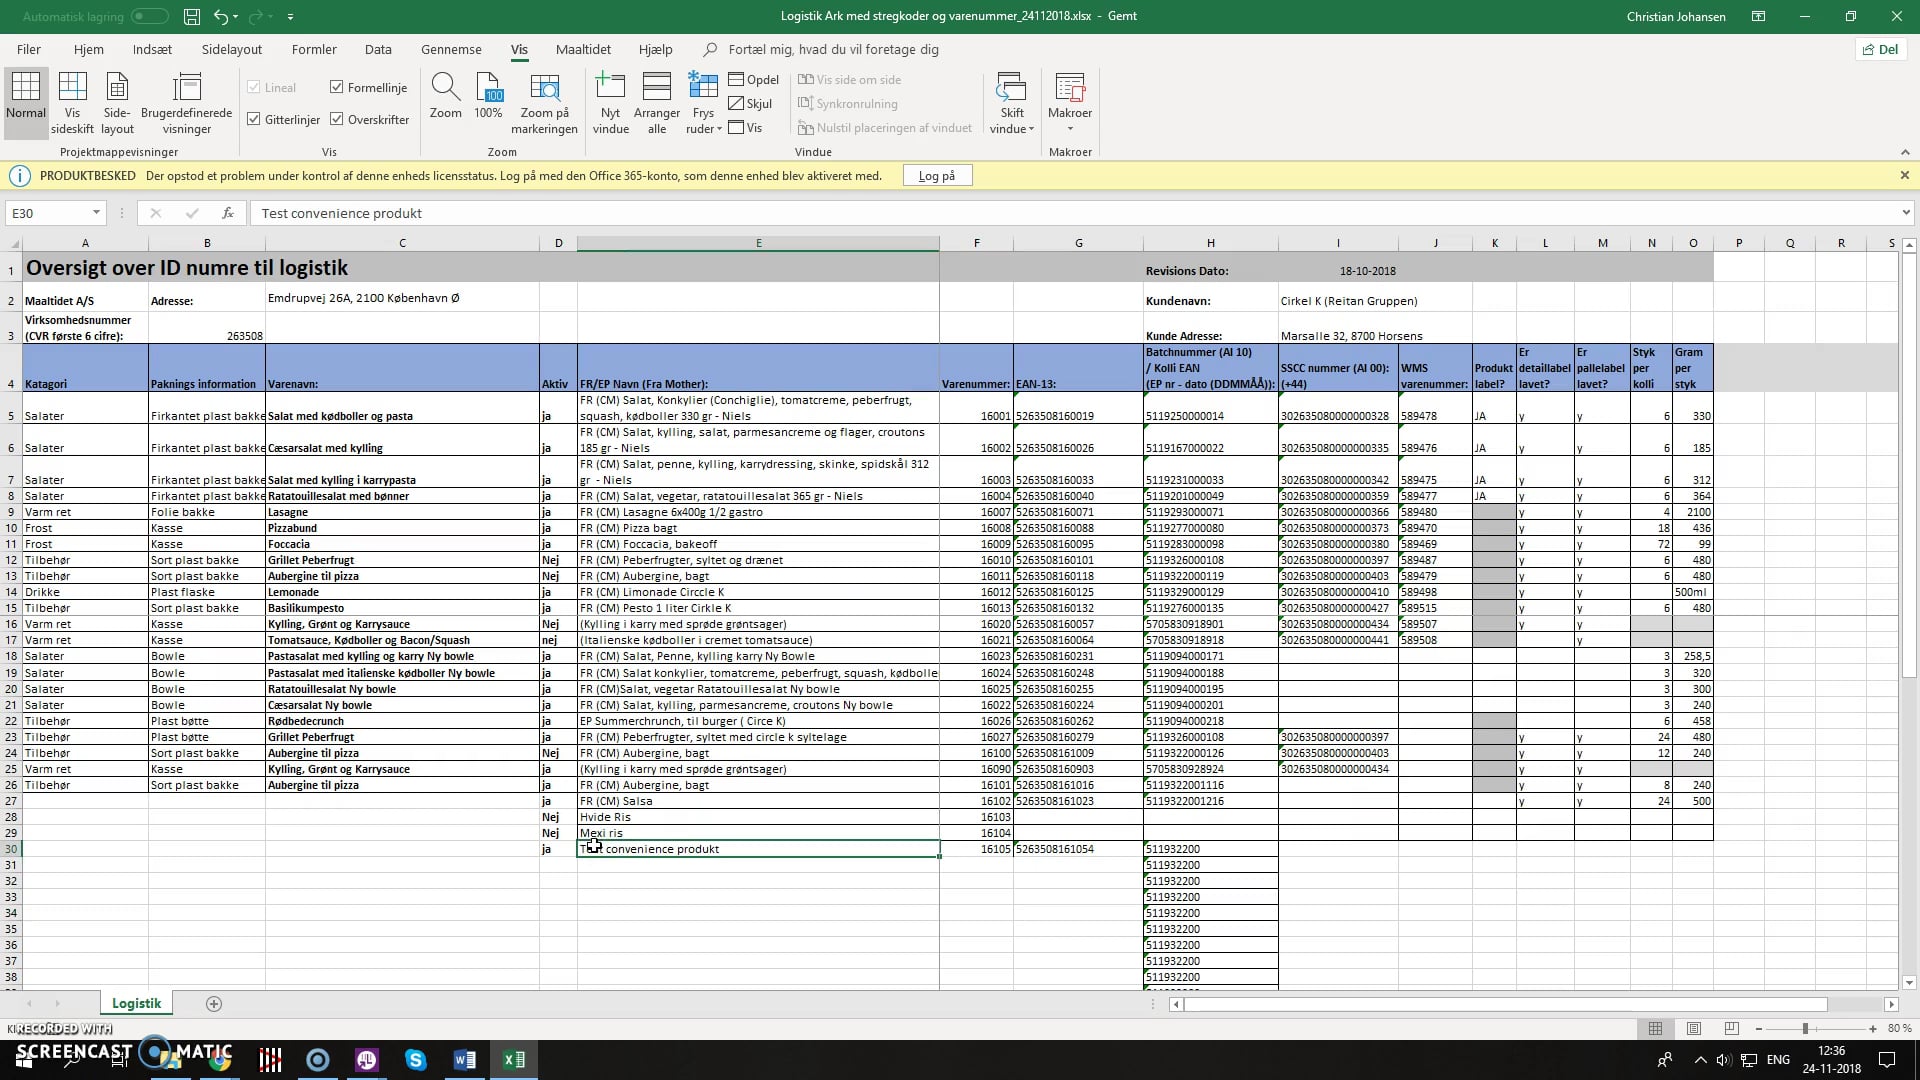The width and height of the screenshot is (1920, 1080).
Task: Switch to the Data ribbon tab
Action: click(x=378, y=49)
